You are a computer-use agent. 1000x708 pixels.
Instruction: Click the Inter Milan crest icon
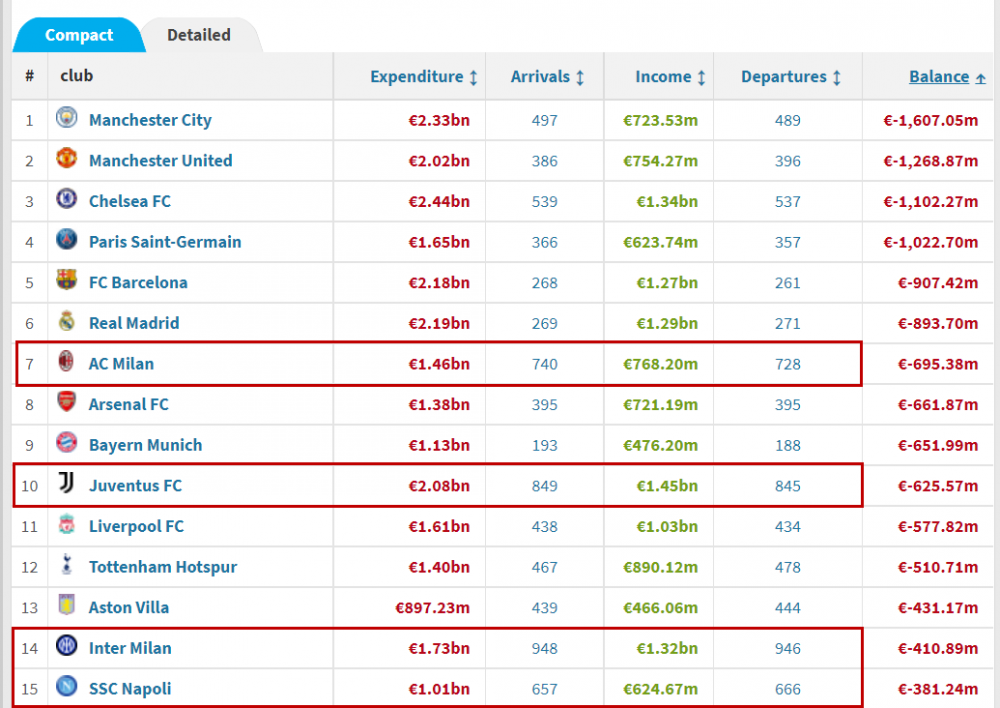point(66,645)
